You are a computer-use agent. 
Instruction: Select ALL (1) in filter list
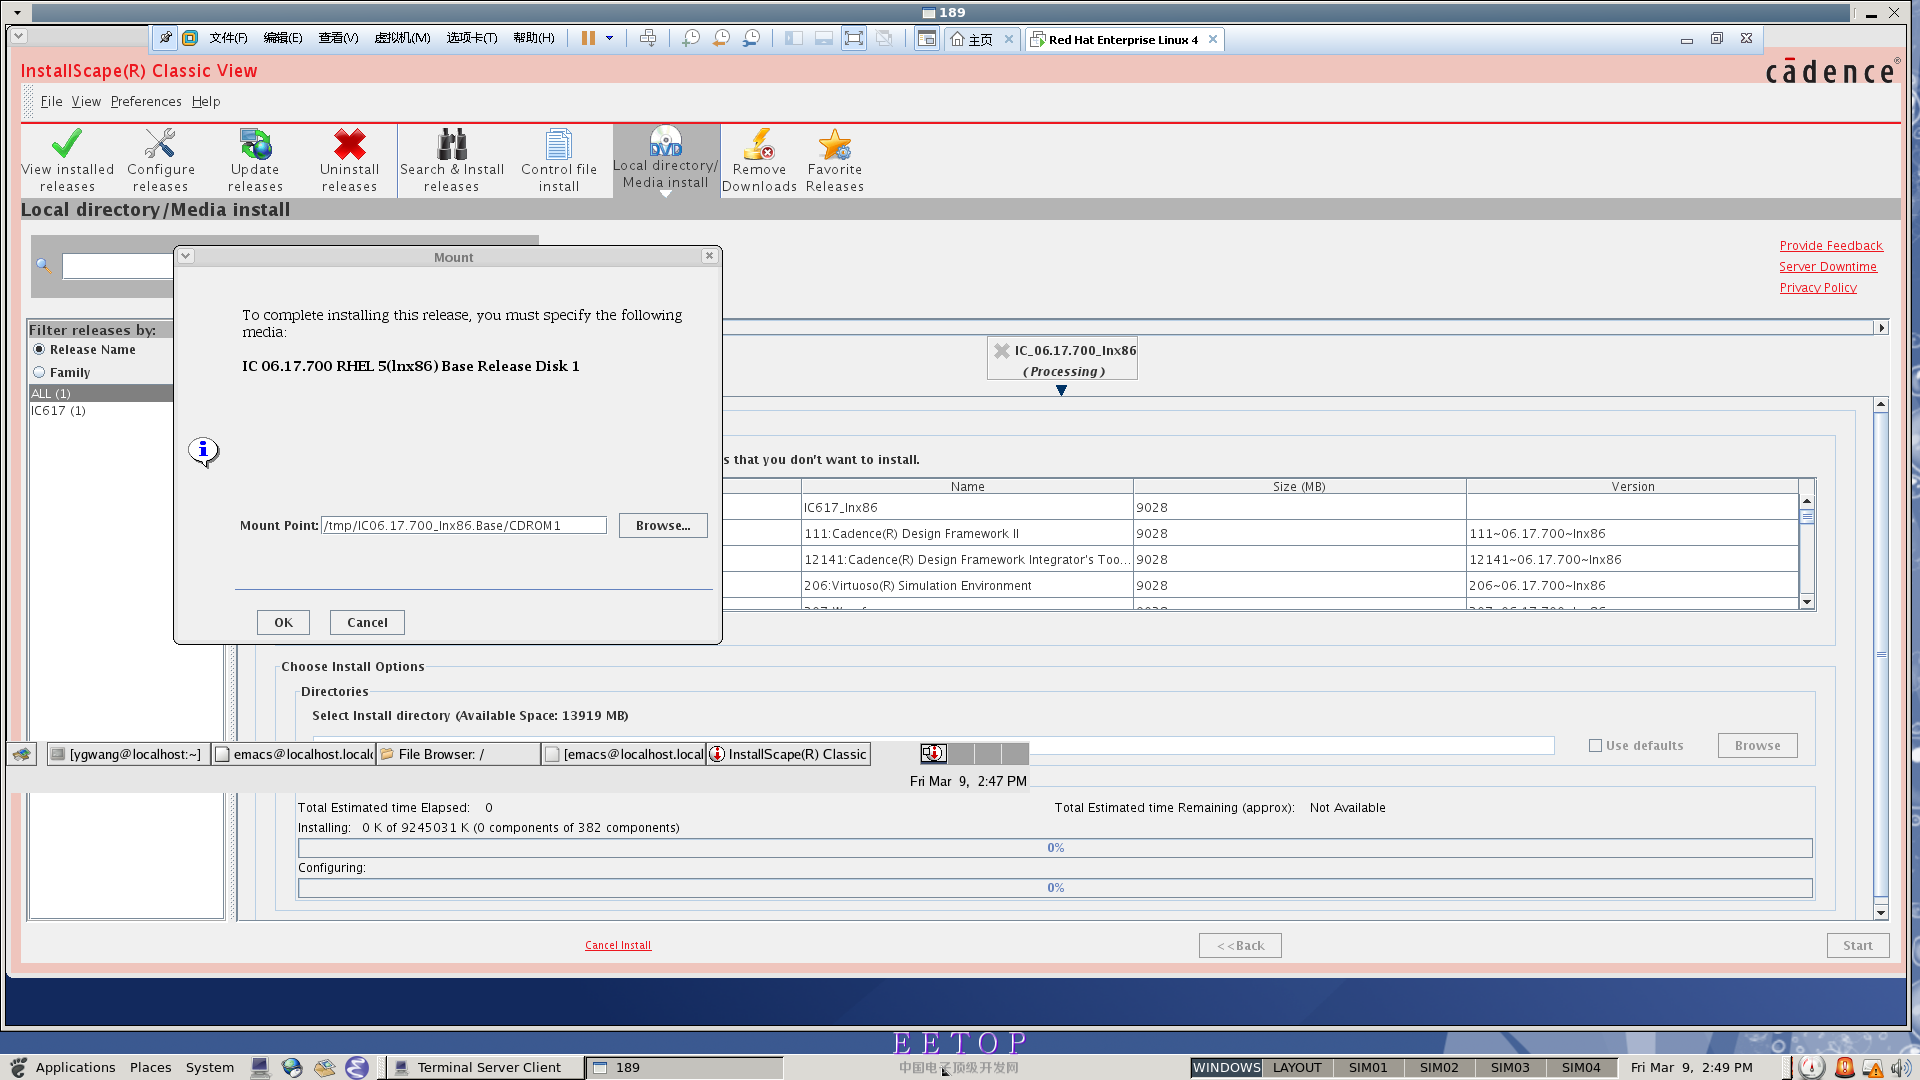[x=100, y=394]
